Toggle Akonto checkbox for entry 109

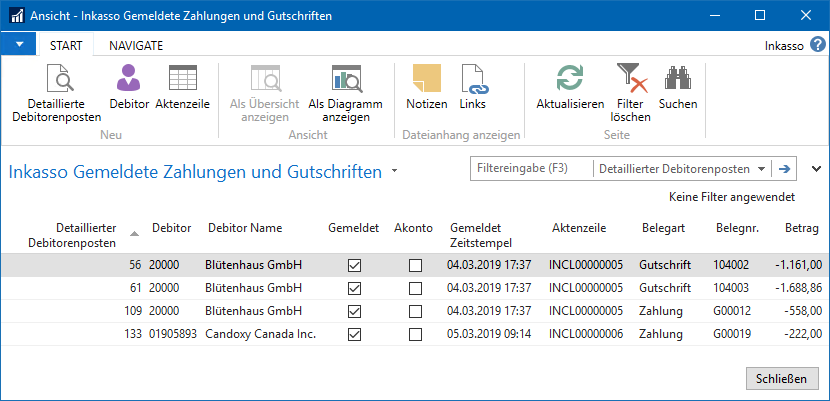pyautogui.click(x=416, y=312)
